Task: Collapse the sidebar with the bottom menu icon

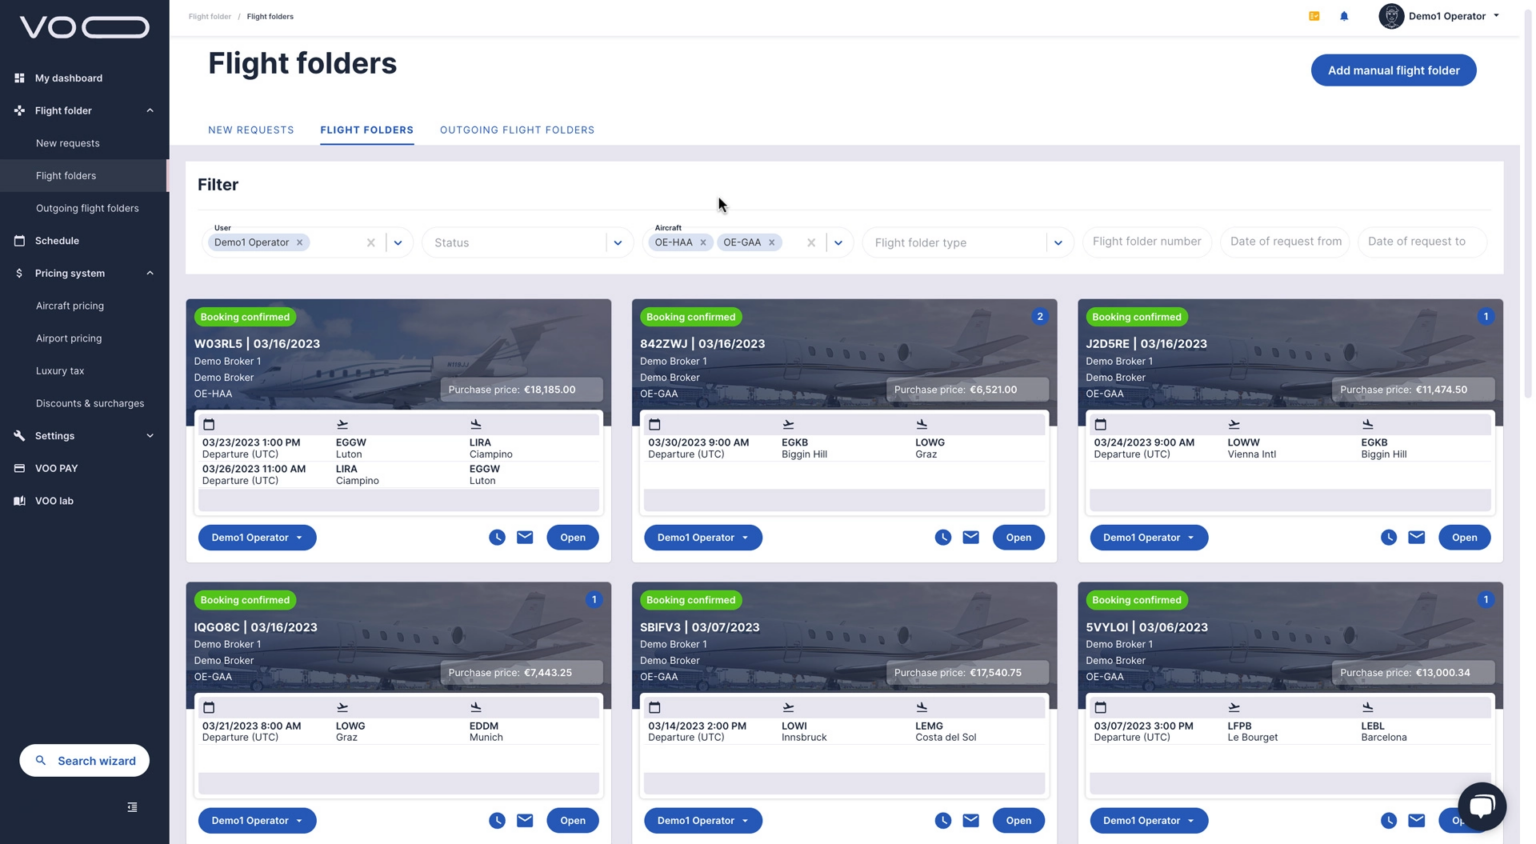Action: click(132, 807)
